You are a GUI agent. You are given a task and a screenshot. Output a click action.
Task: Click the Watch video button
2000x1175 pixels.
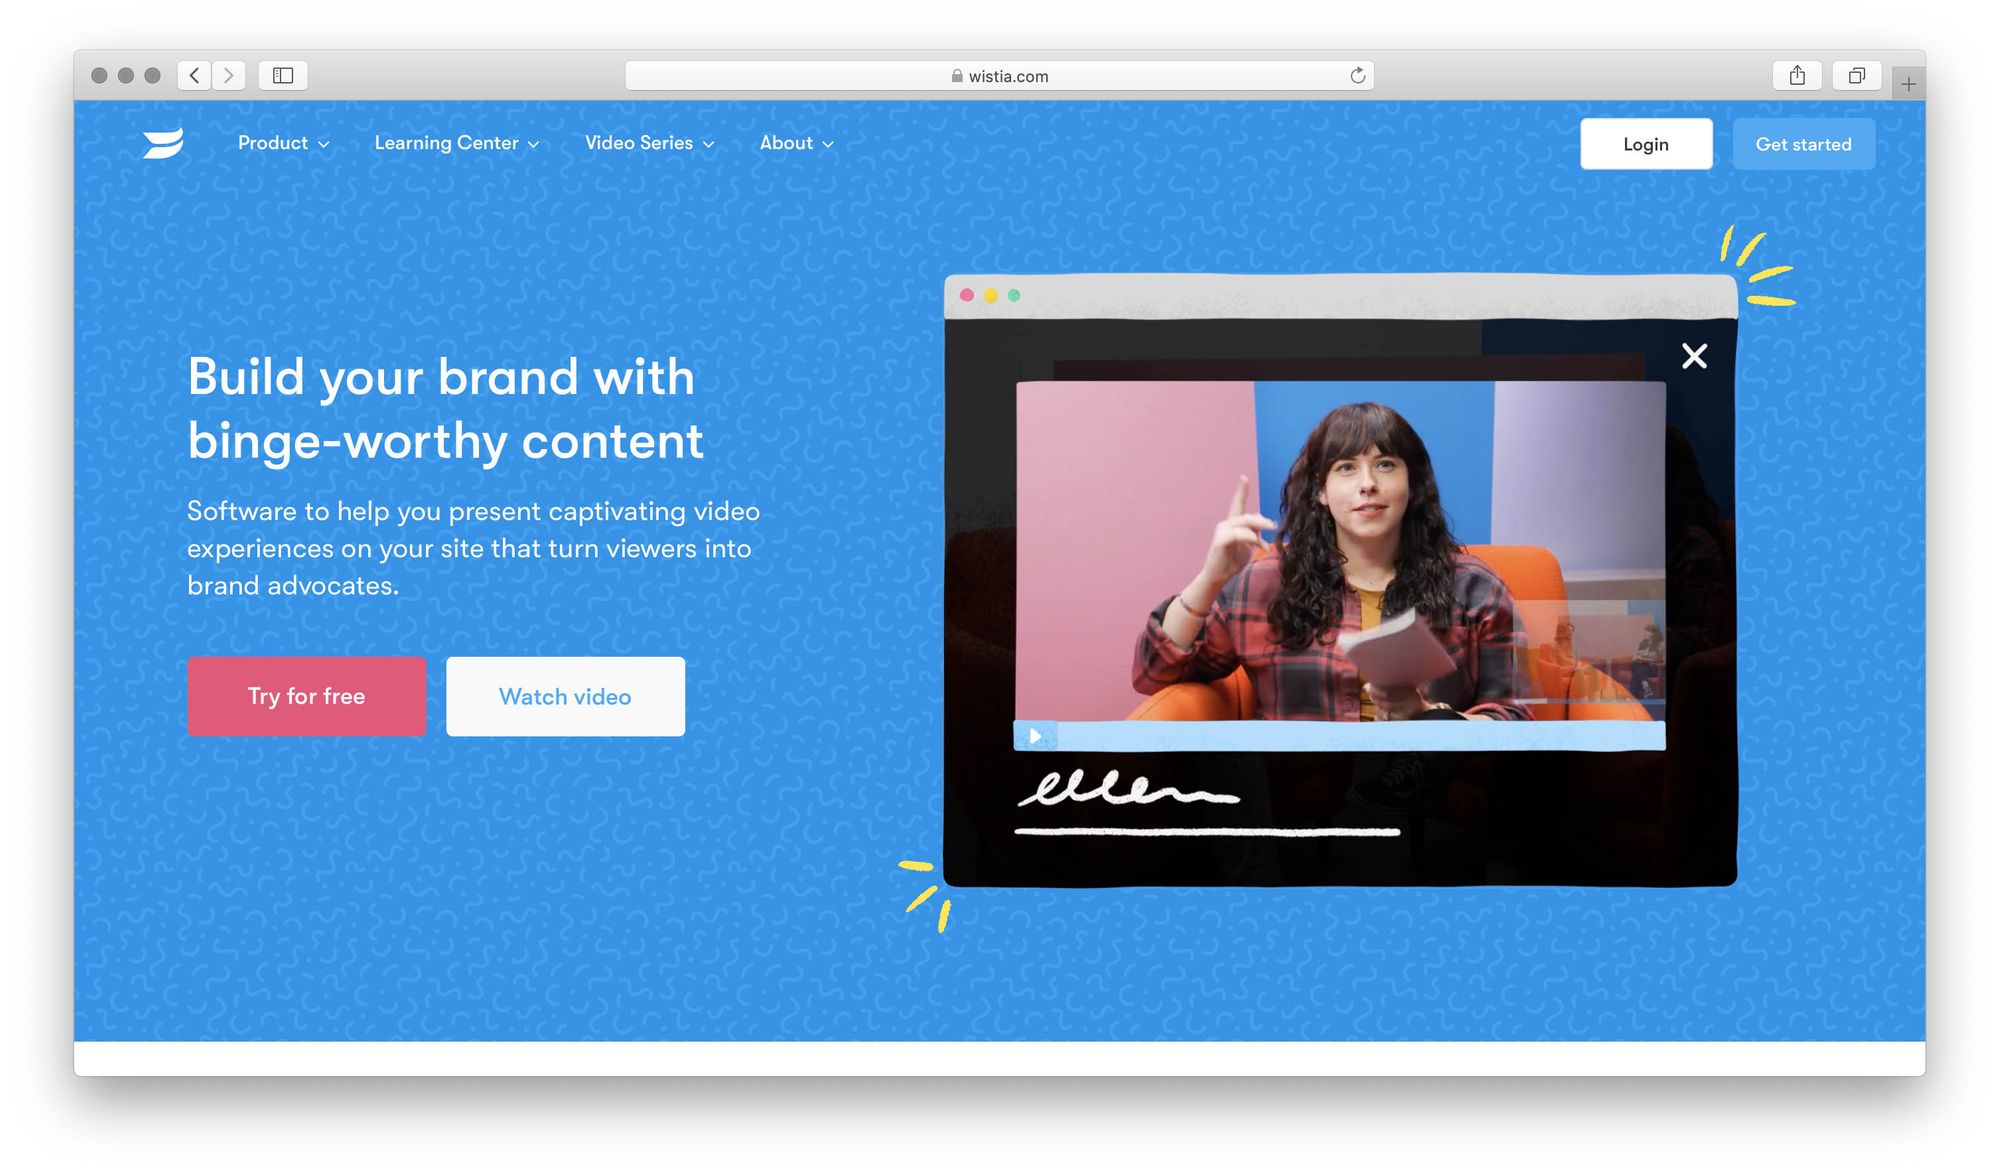point(565,695)
